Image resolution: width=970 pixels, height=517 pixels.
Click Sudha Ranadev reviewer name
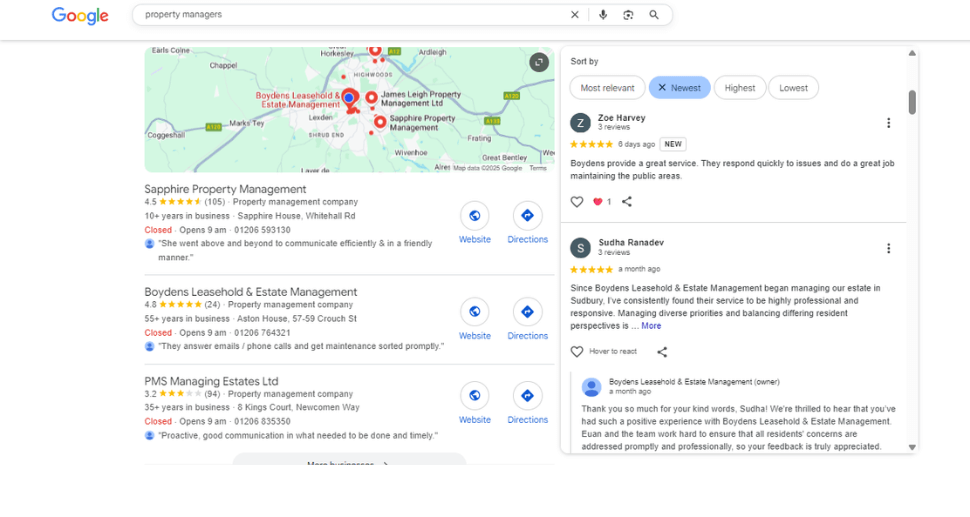coord(631,242)
